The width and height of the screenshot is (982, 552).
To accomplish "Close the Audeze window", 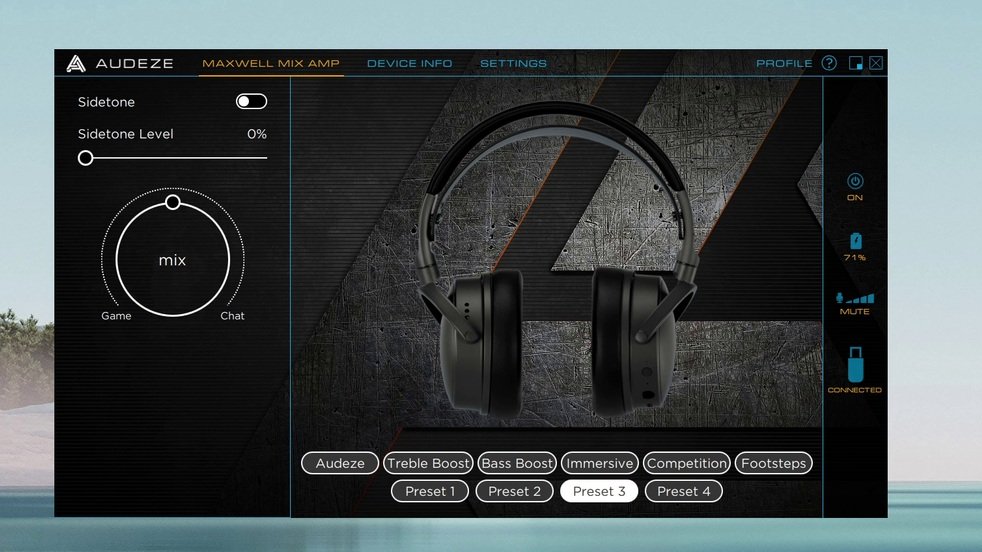I will click(x=876, y=63).
